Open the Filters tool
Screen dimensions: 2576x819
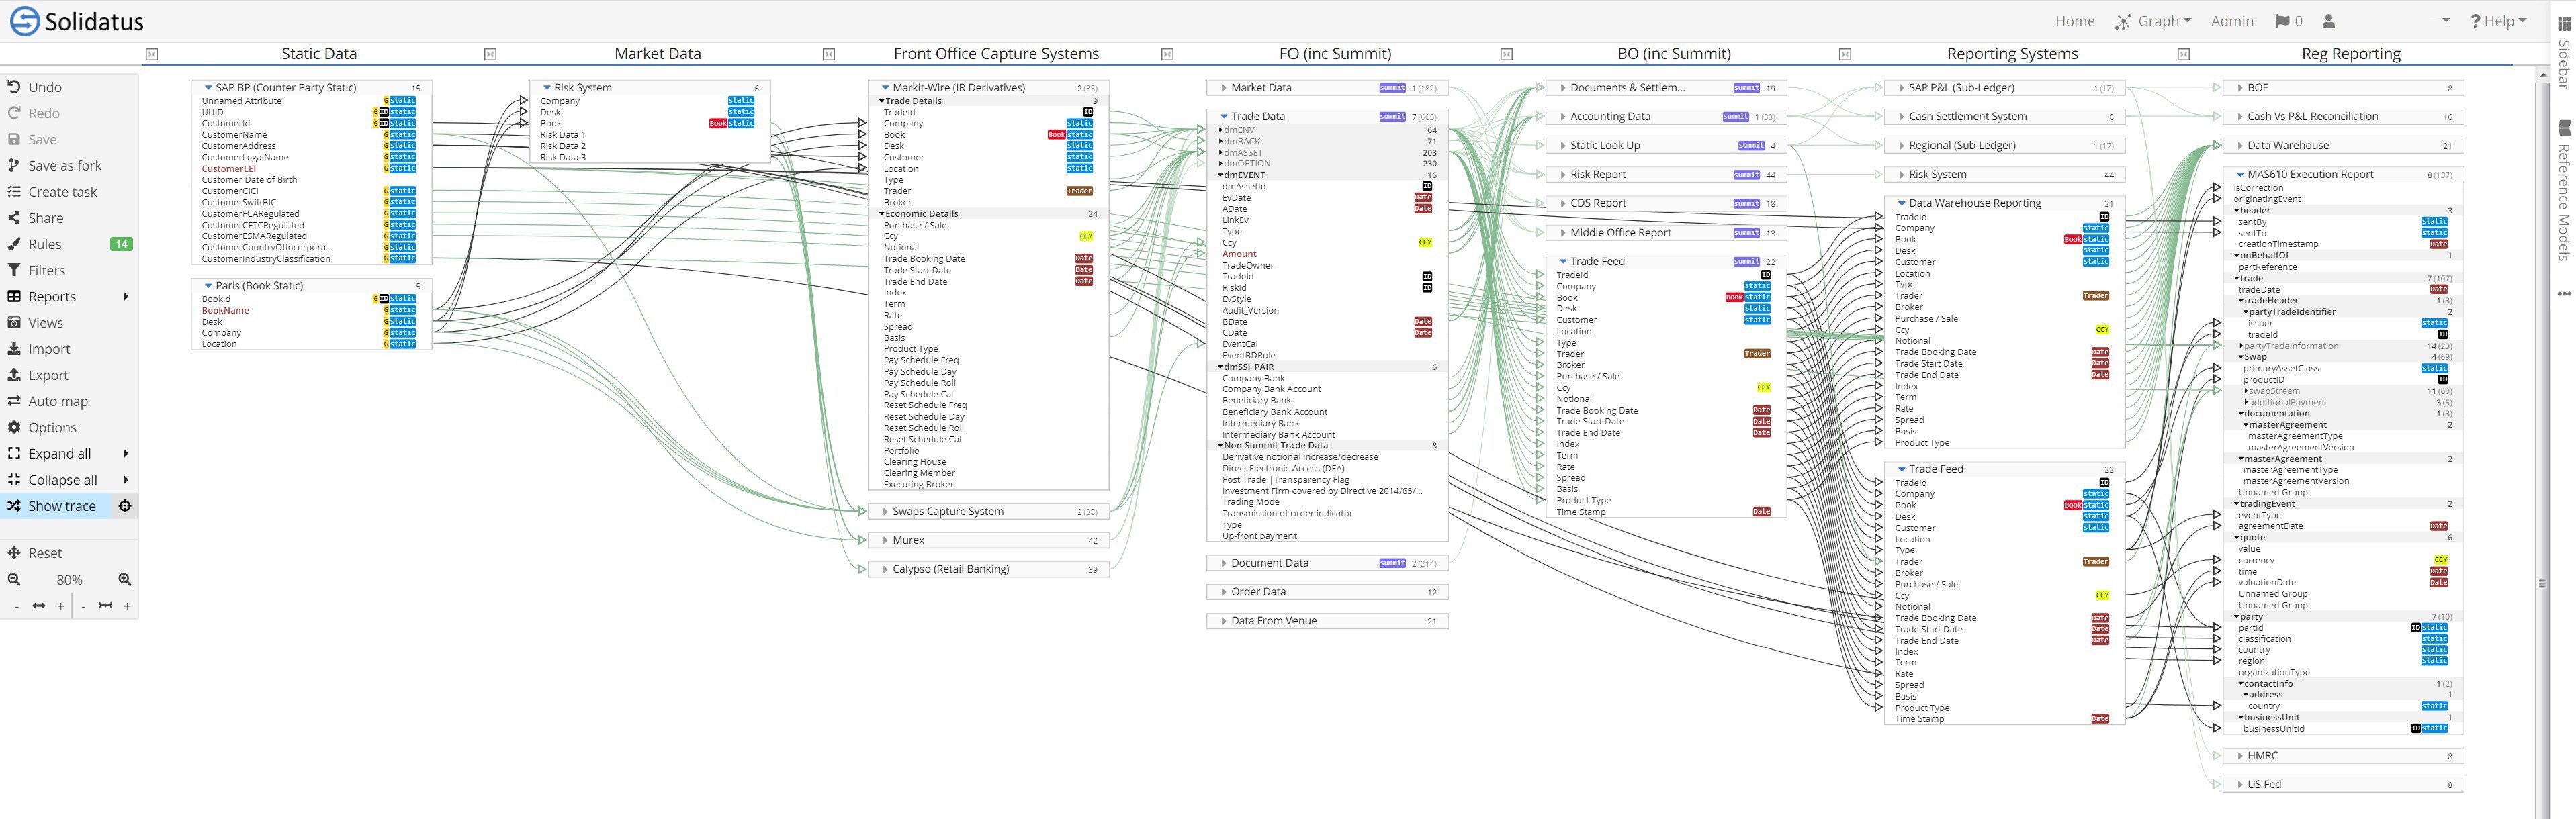46,270
